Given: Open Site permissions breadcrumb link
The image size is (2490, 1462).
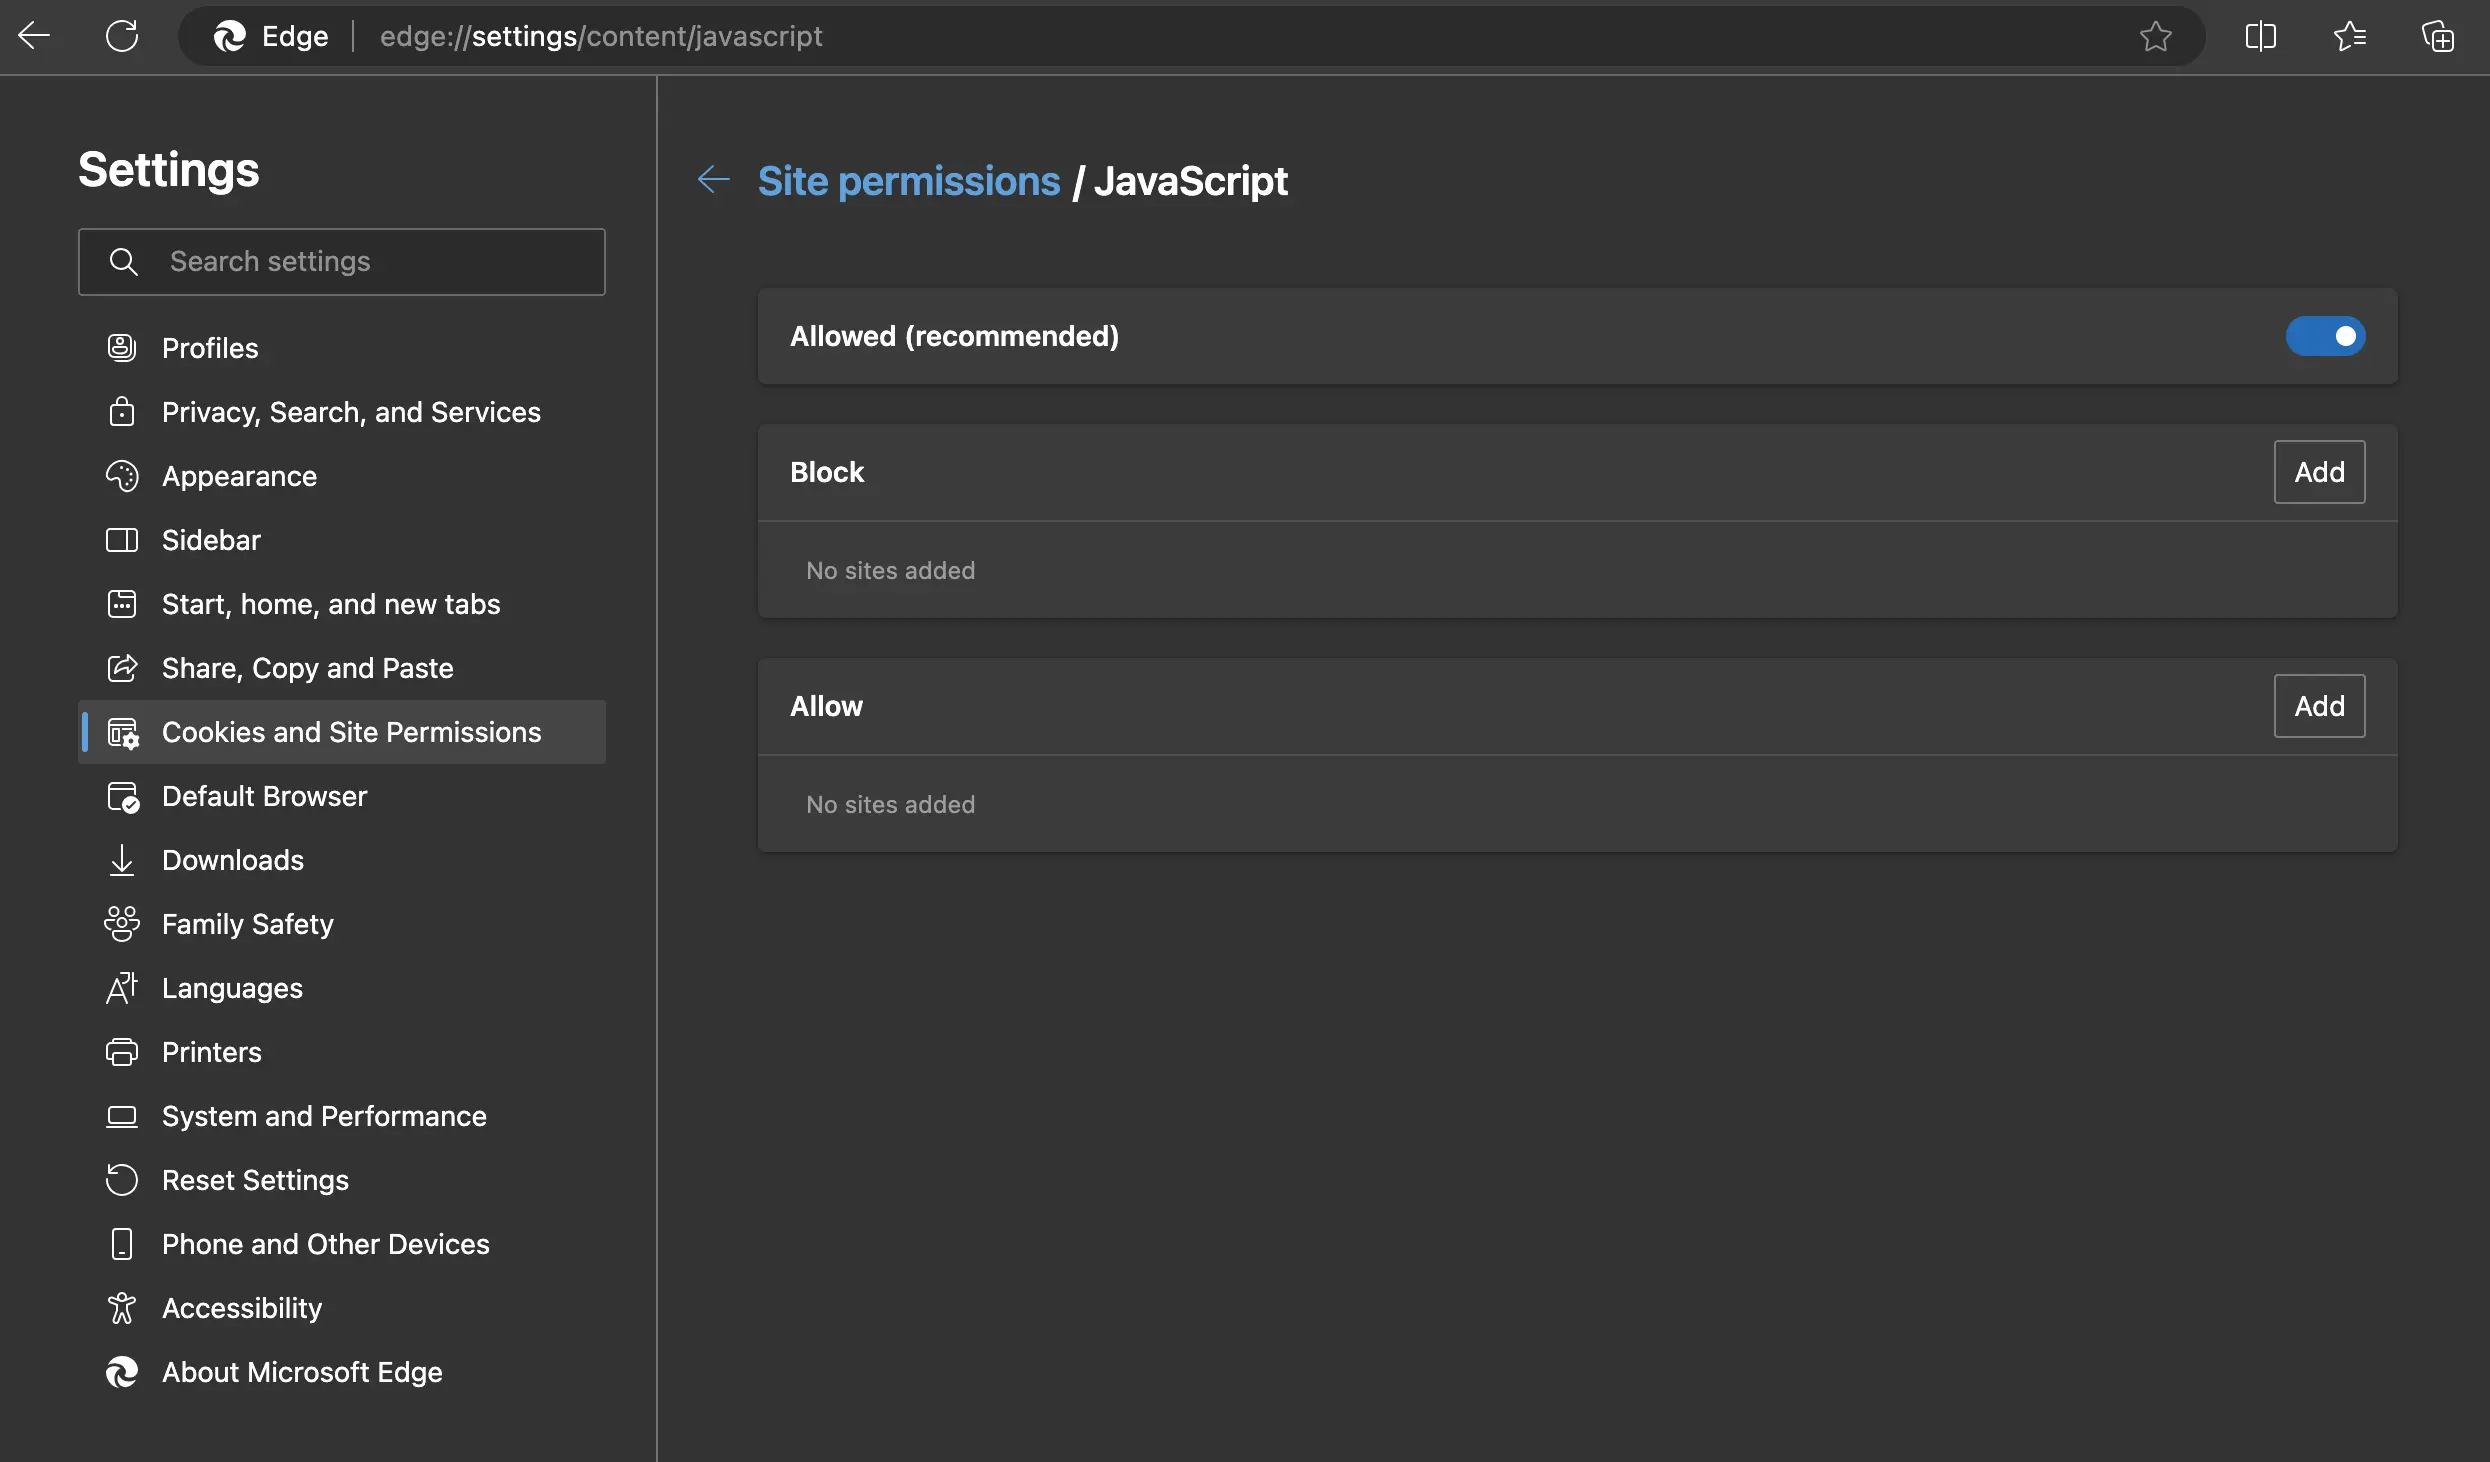Looking at the screenshot, I should (x=908, y=181).
